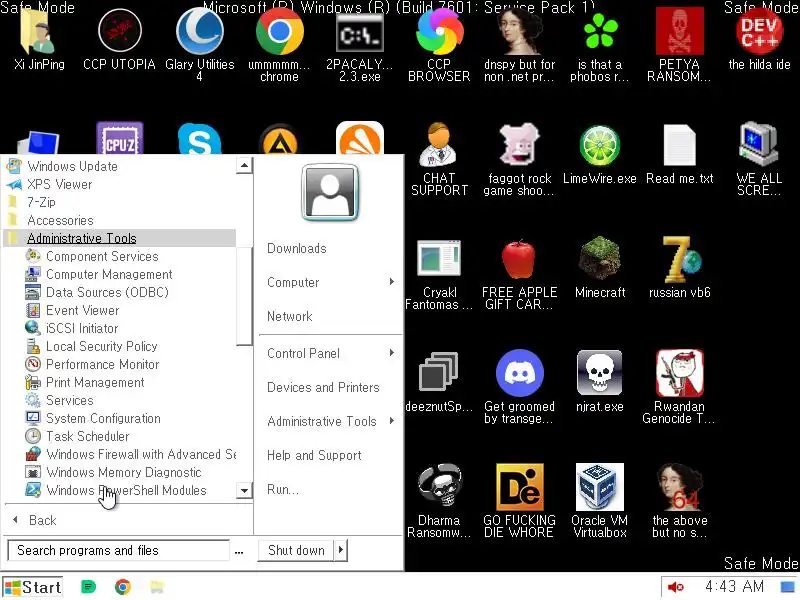Open the green flower phobos icon
800x600 pixels.
click(600, 32)
